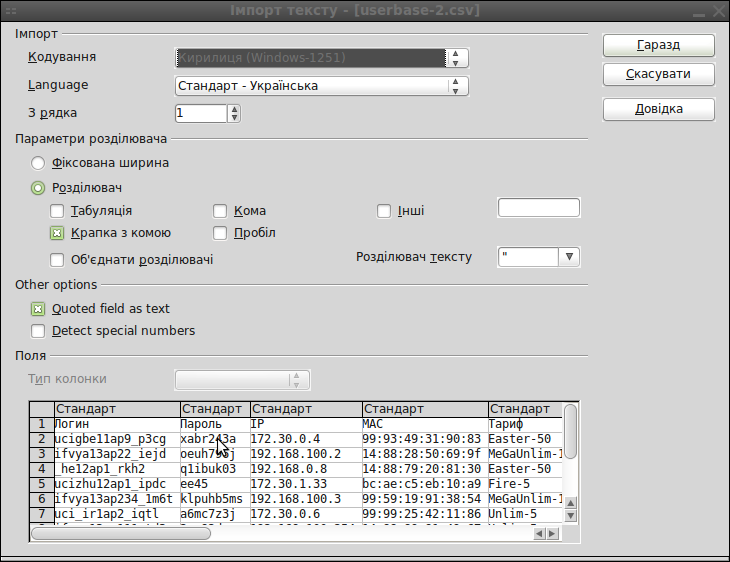Click the preview horizontal scroll left arrow
Image resolution: width=730 pixels, height=562 pixels.
click(539, 534)
